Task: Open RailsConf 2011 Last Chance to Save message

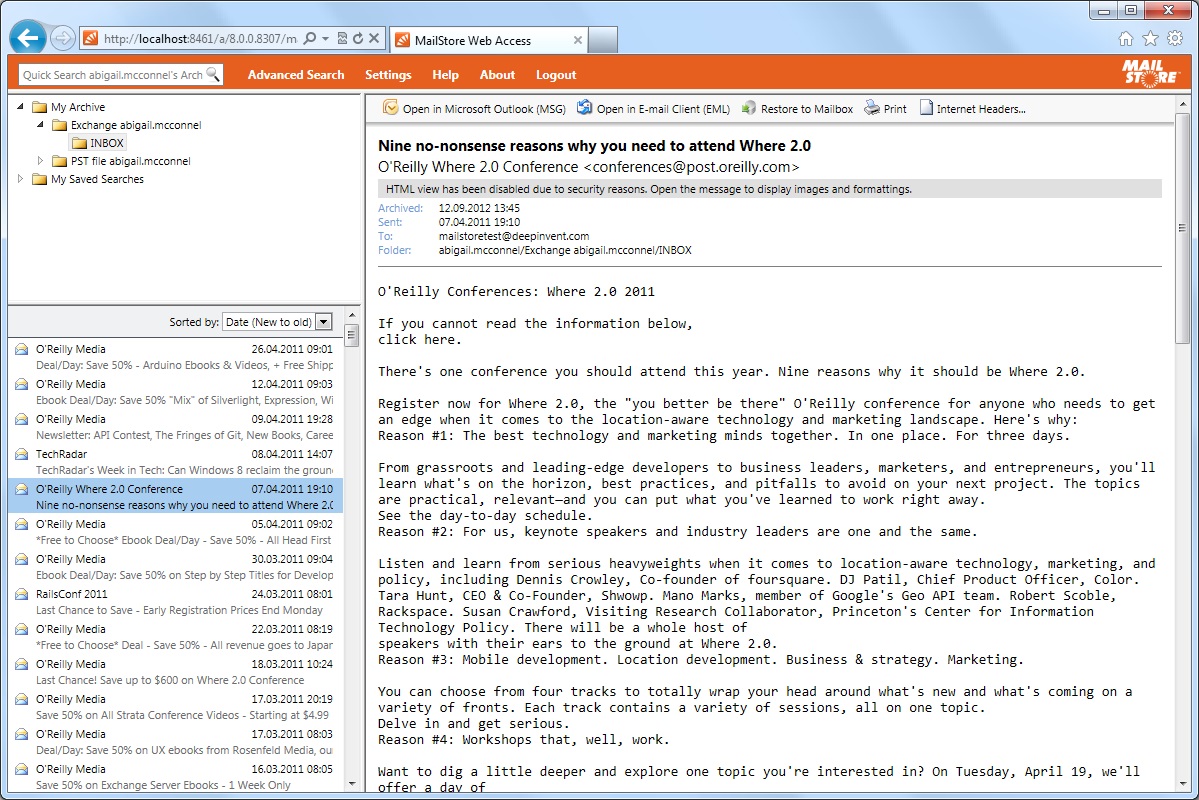Action: [x=176, y=602]
